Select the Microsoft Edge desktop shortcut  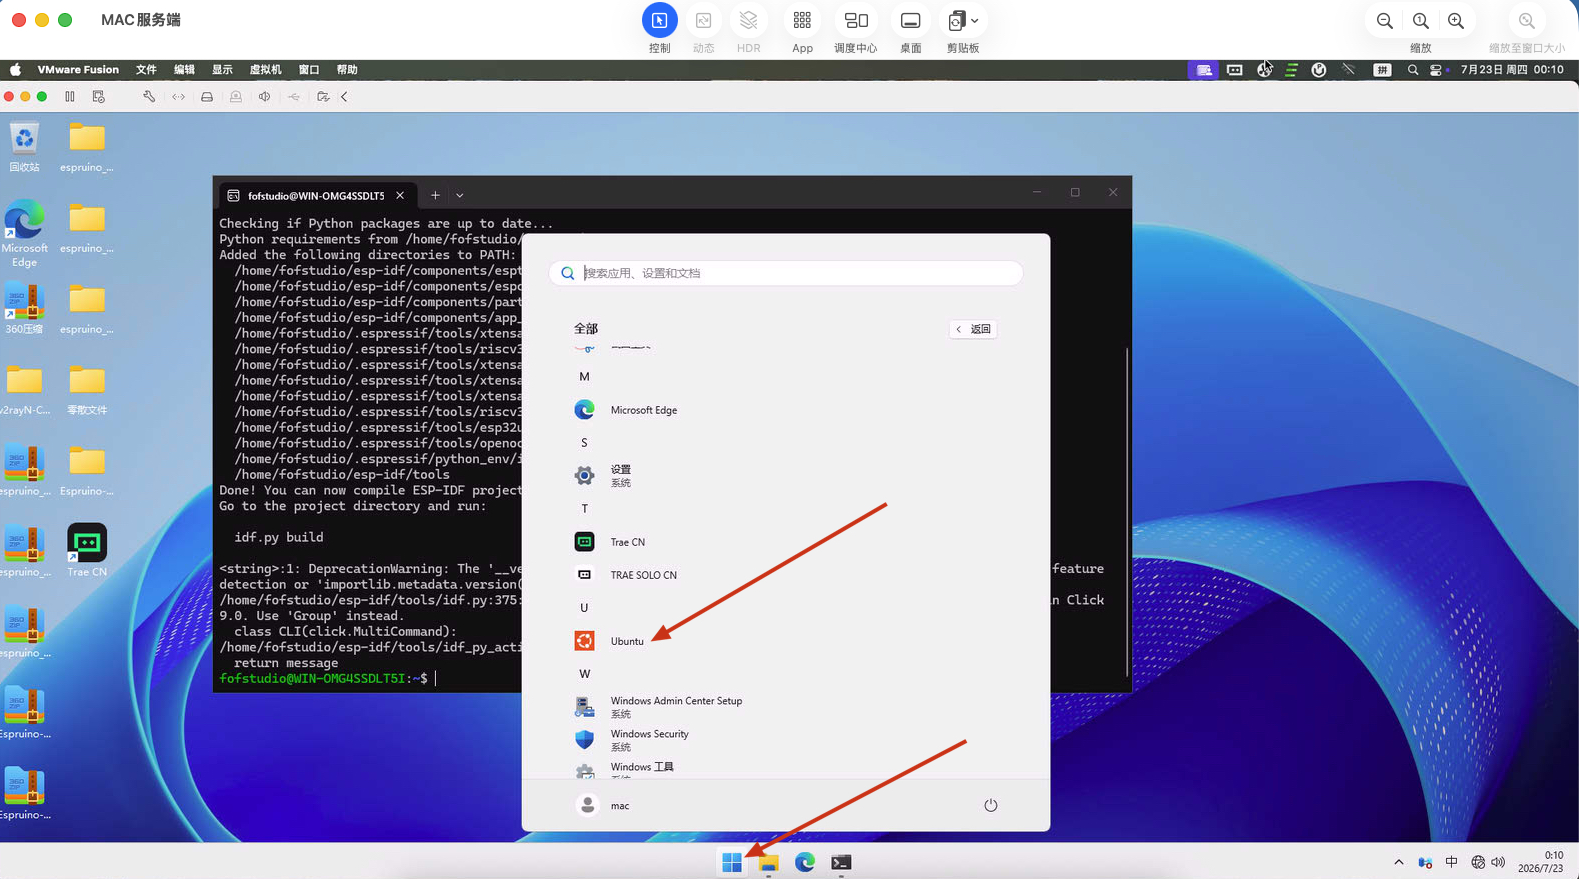pos(24,233)
